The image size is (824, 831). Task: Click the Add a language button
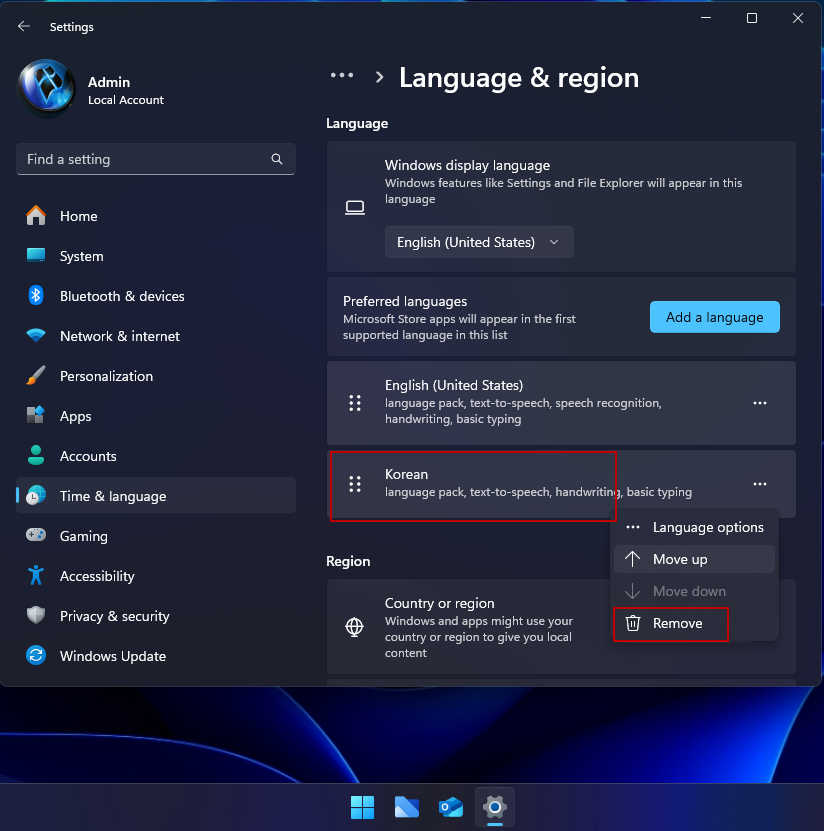tap(714, 317)
